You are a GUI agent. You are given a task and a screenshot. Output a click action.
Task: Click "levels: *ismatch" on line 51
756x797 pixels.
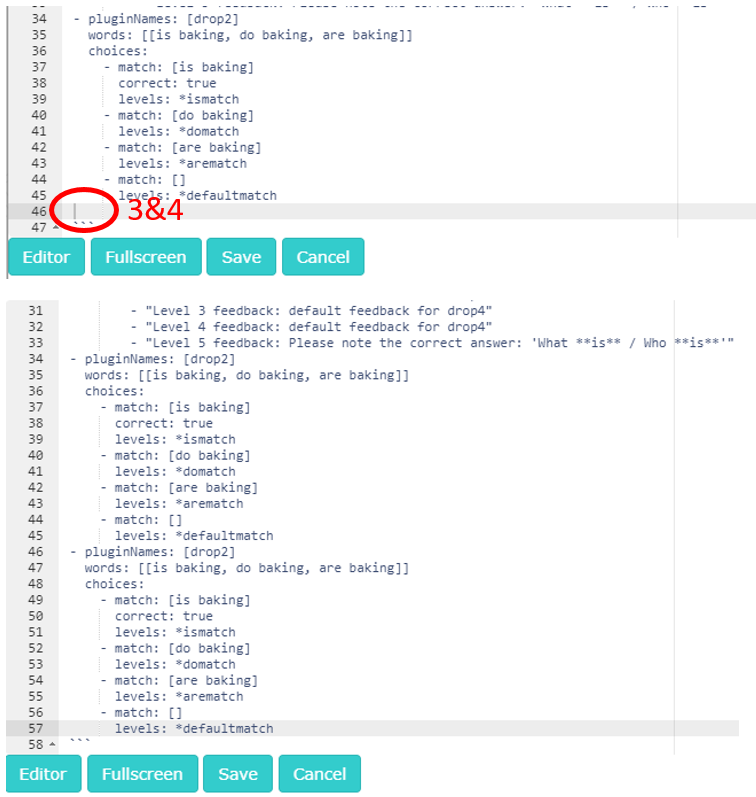point(175,632)
